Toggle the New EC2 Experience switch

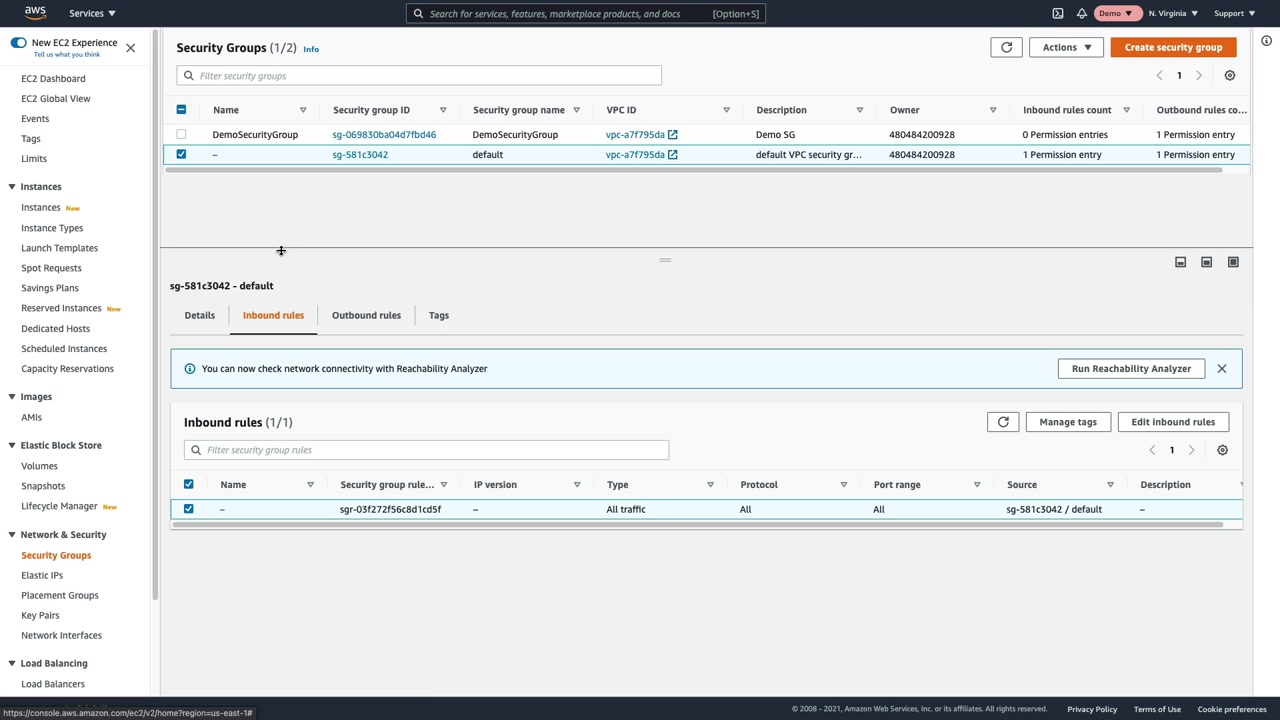[x=18, y=43]
